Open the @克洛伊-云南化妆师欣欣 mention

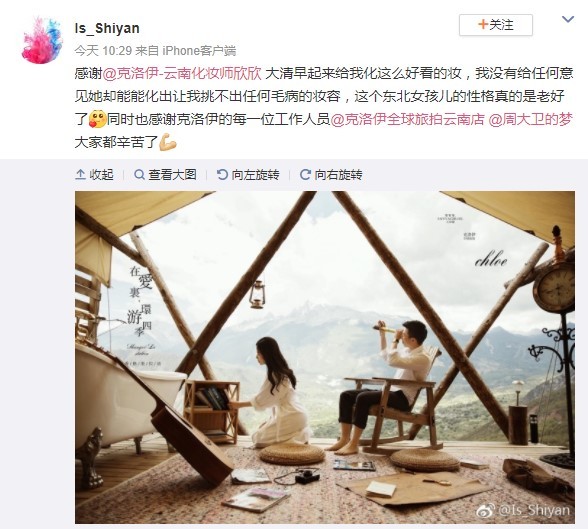click(x=182, y=73)
